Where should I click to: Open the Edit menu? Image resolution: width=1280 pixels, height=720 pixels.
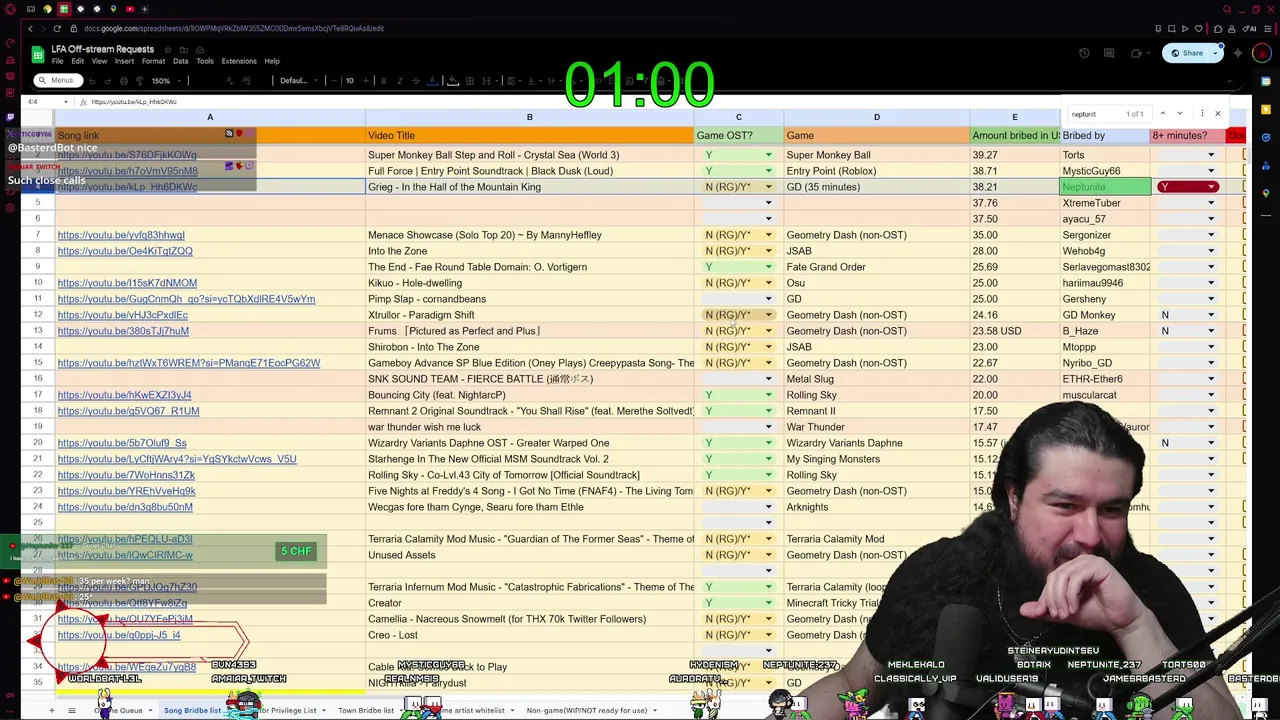(77, 61)
